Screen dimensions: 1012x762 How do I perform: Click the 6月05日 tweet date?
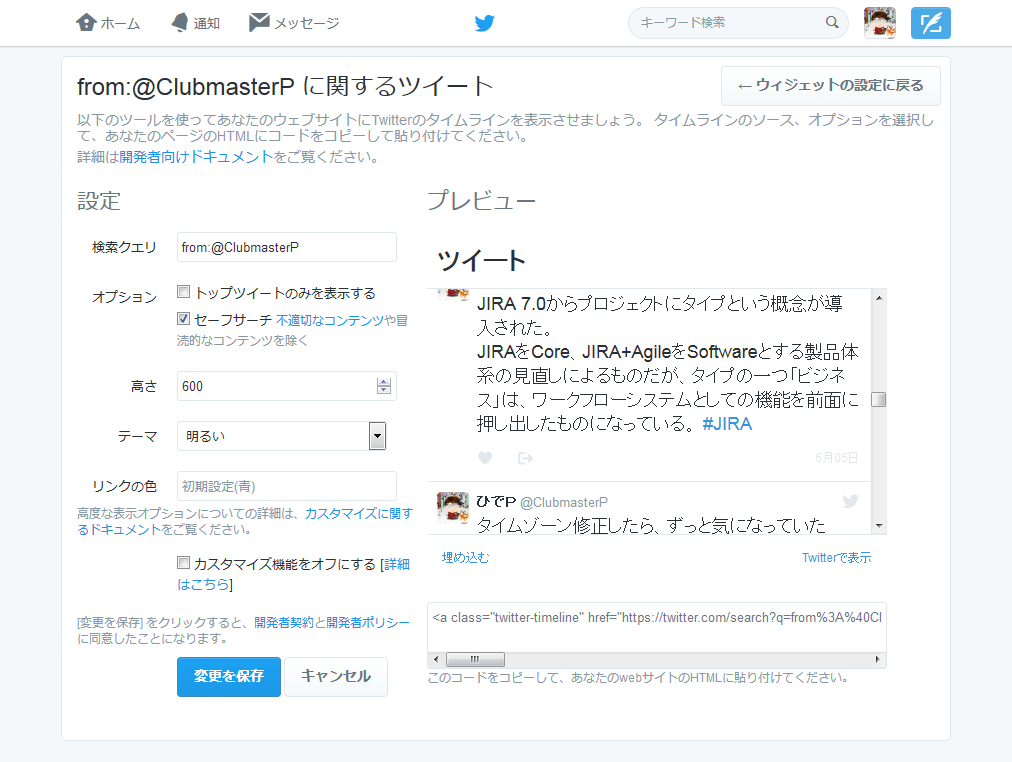tap(836, 457)
